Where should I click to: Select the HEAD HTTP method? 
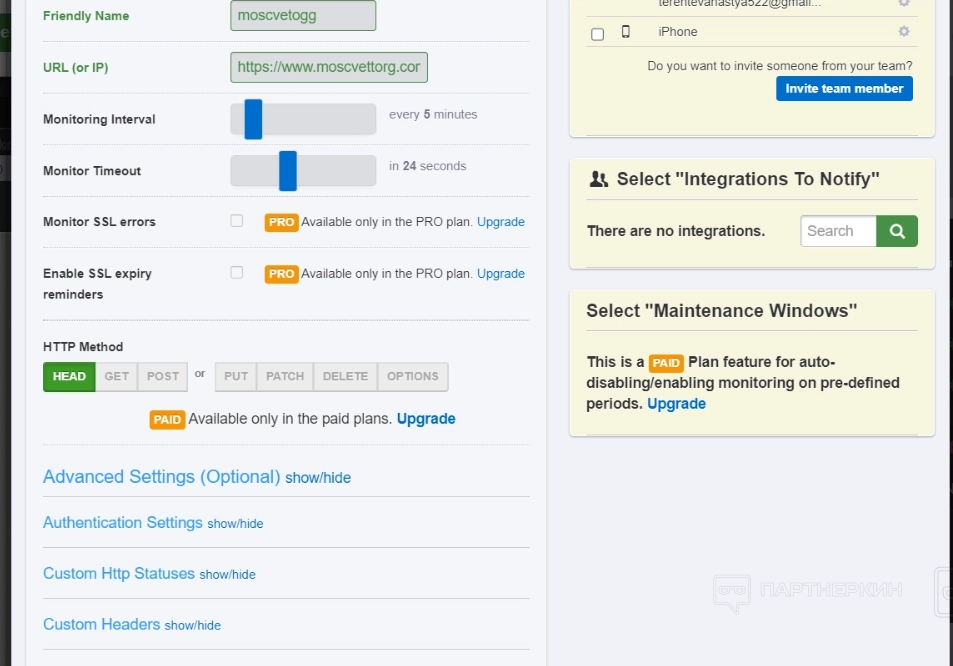tap(69, 376)
